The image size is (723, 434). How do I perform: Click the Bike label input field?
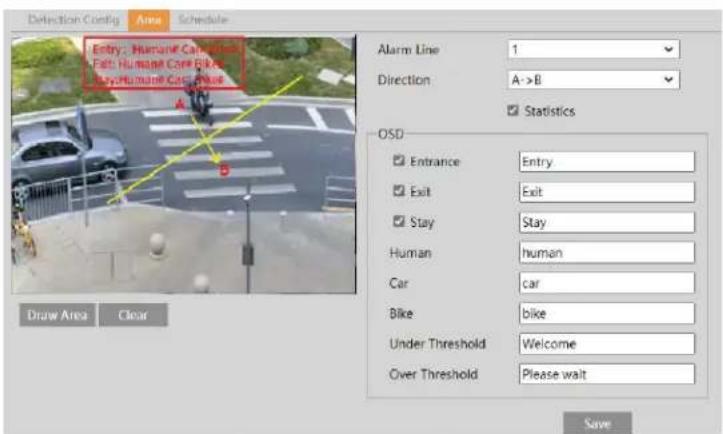pos(607,314)
